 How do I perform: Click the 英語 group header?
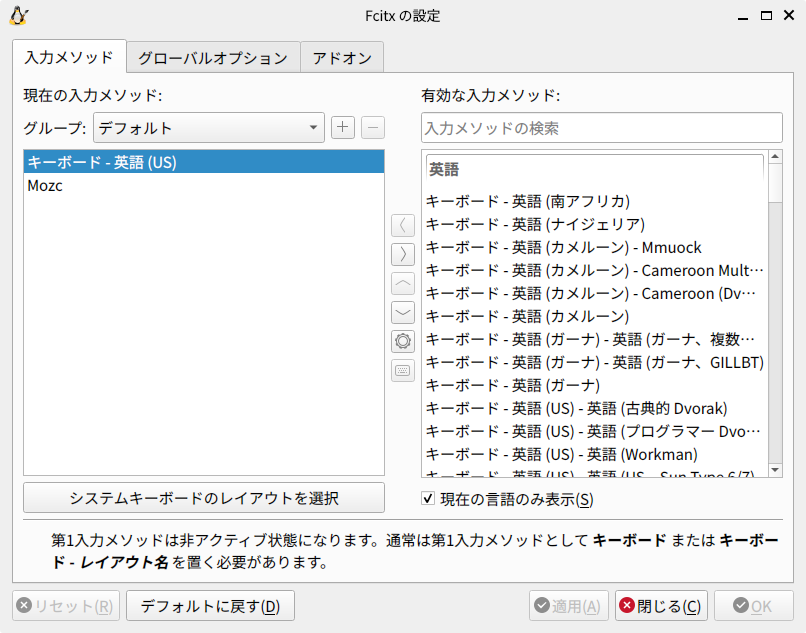[595, 169]
